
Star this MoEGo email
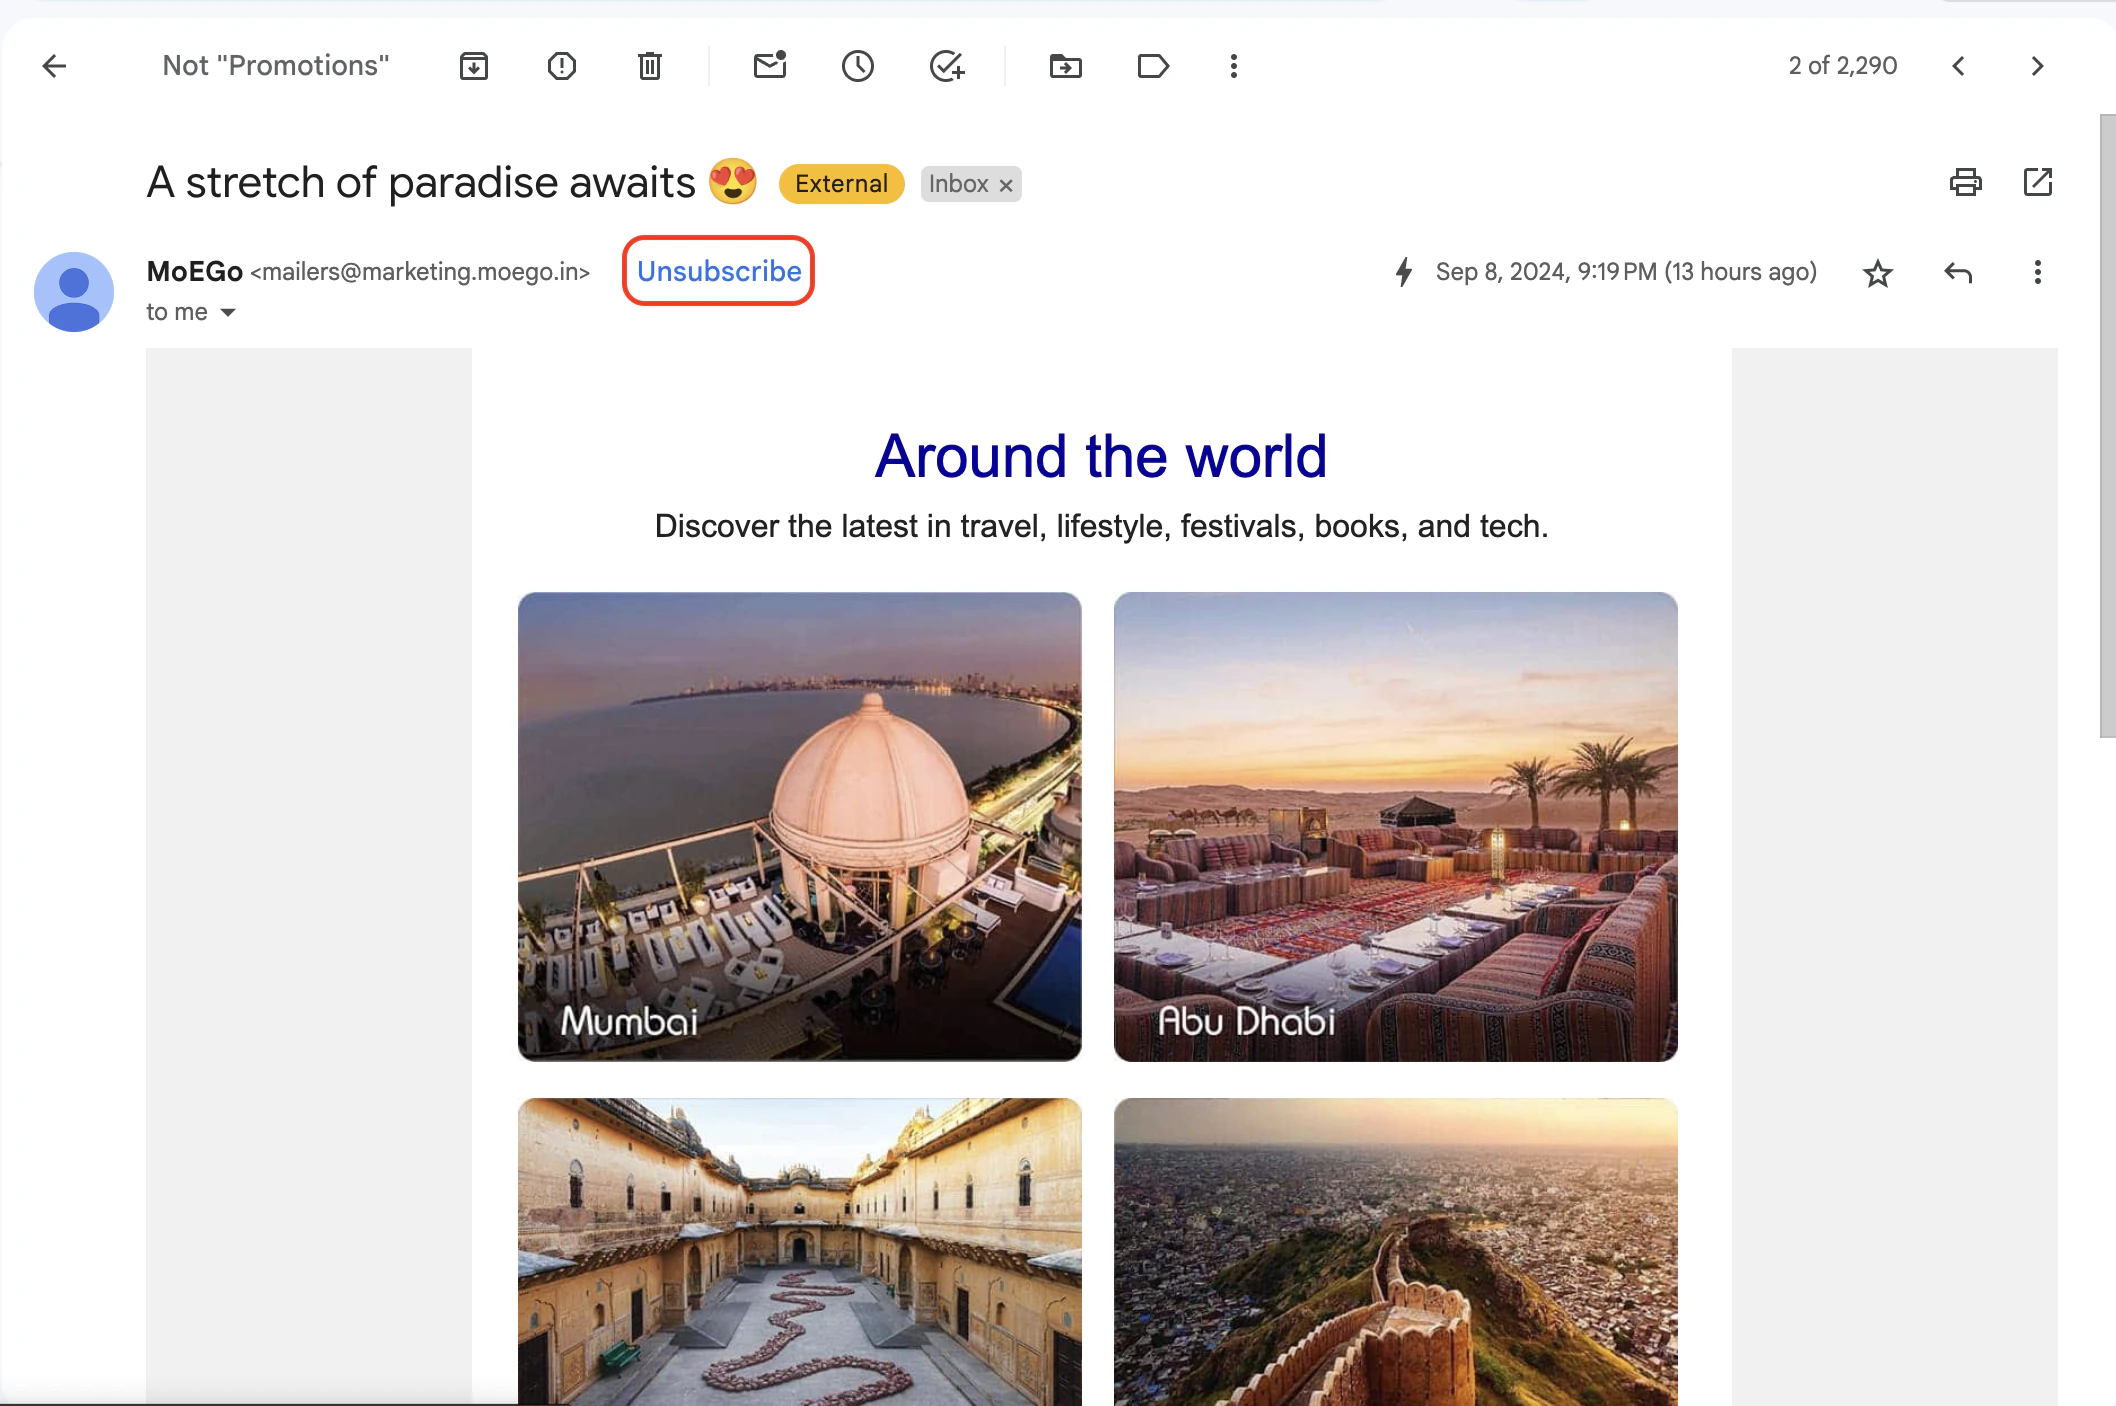(1877, 273)
